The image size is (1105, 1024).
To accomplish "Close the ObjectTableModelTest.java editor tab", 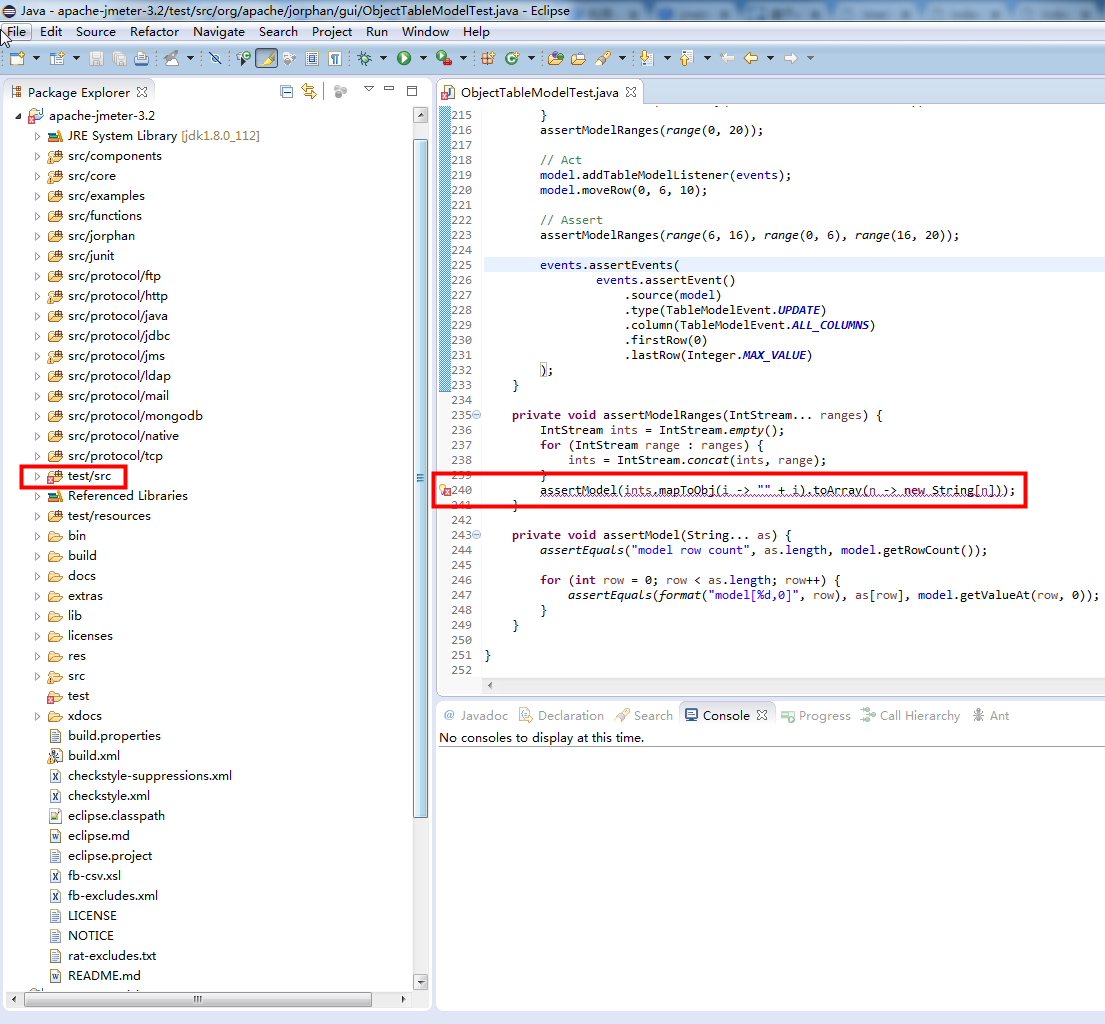I will tap(631, 92).
